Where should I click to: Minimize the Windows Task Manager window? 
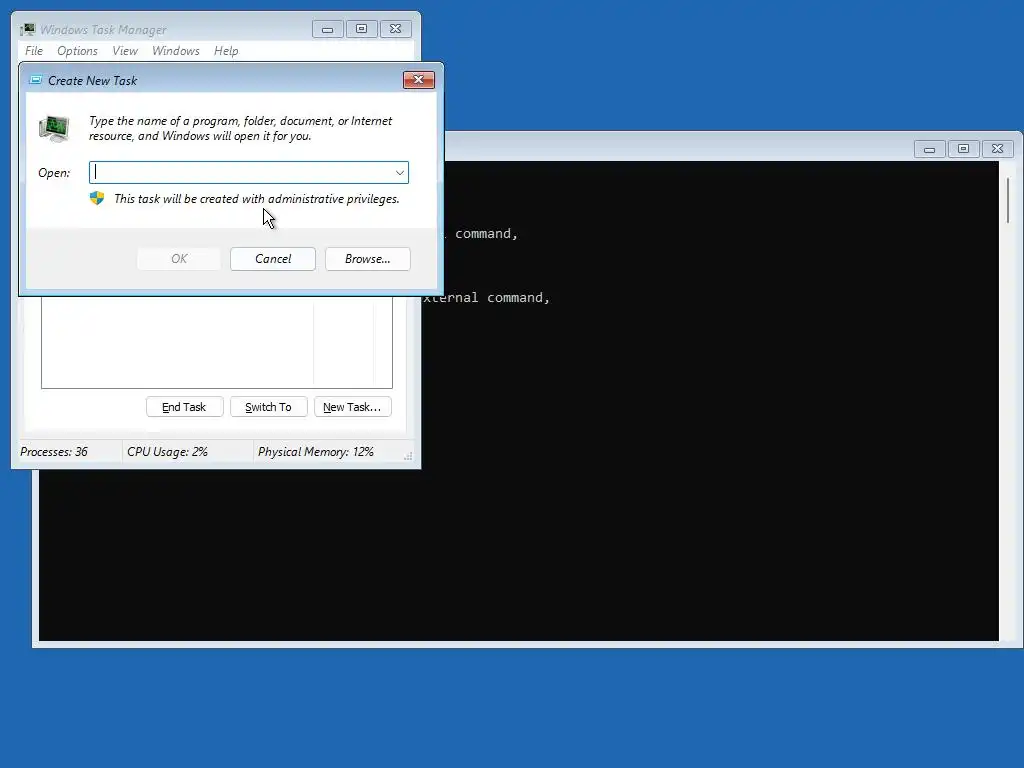[328, 29]
